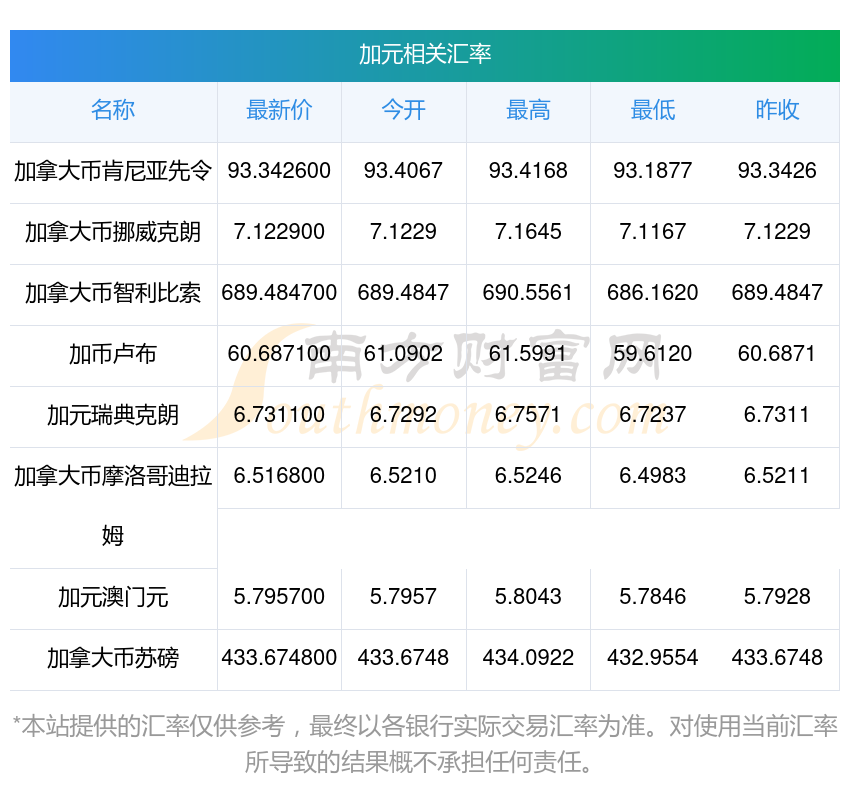
Task: Click opening value 5.7957
Action: pos(403,597)
